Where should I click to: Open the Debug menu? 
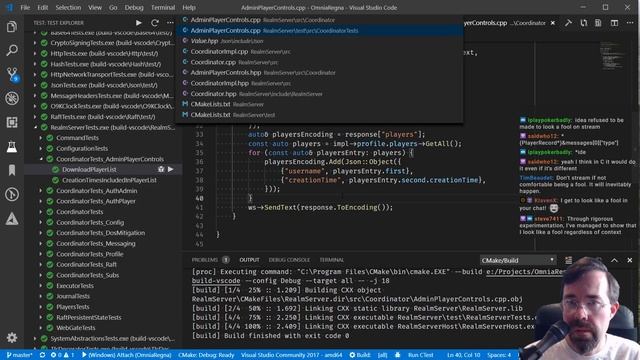[x=134, y=7]
